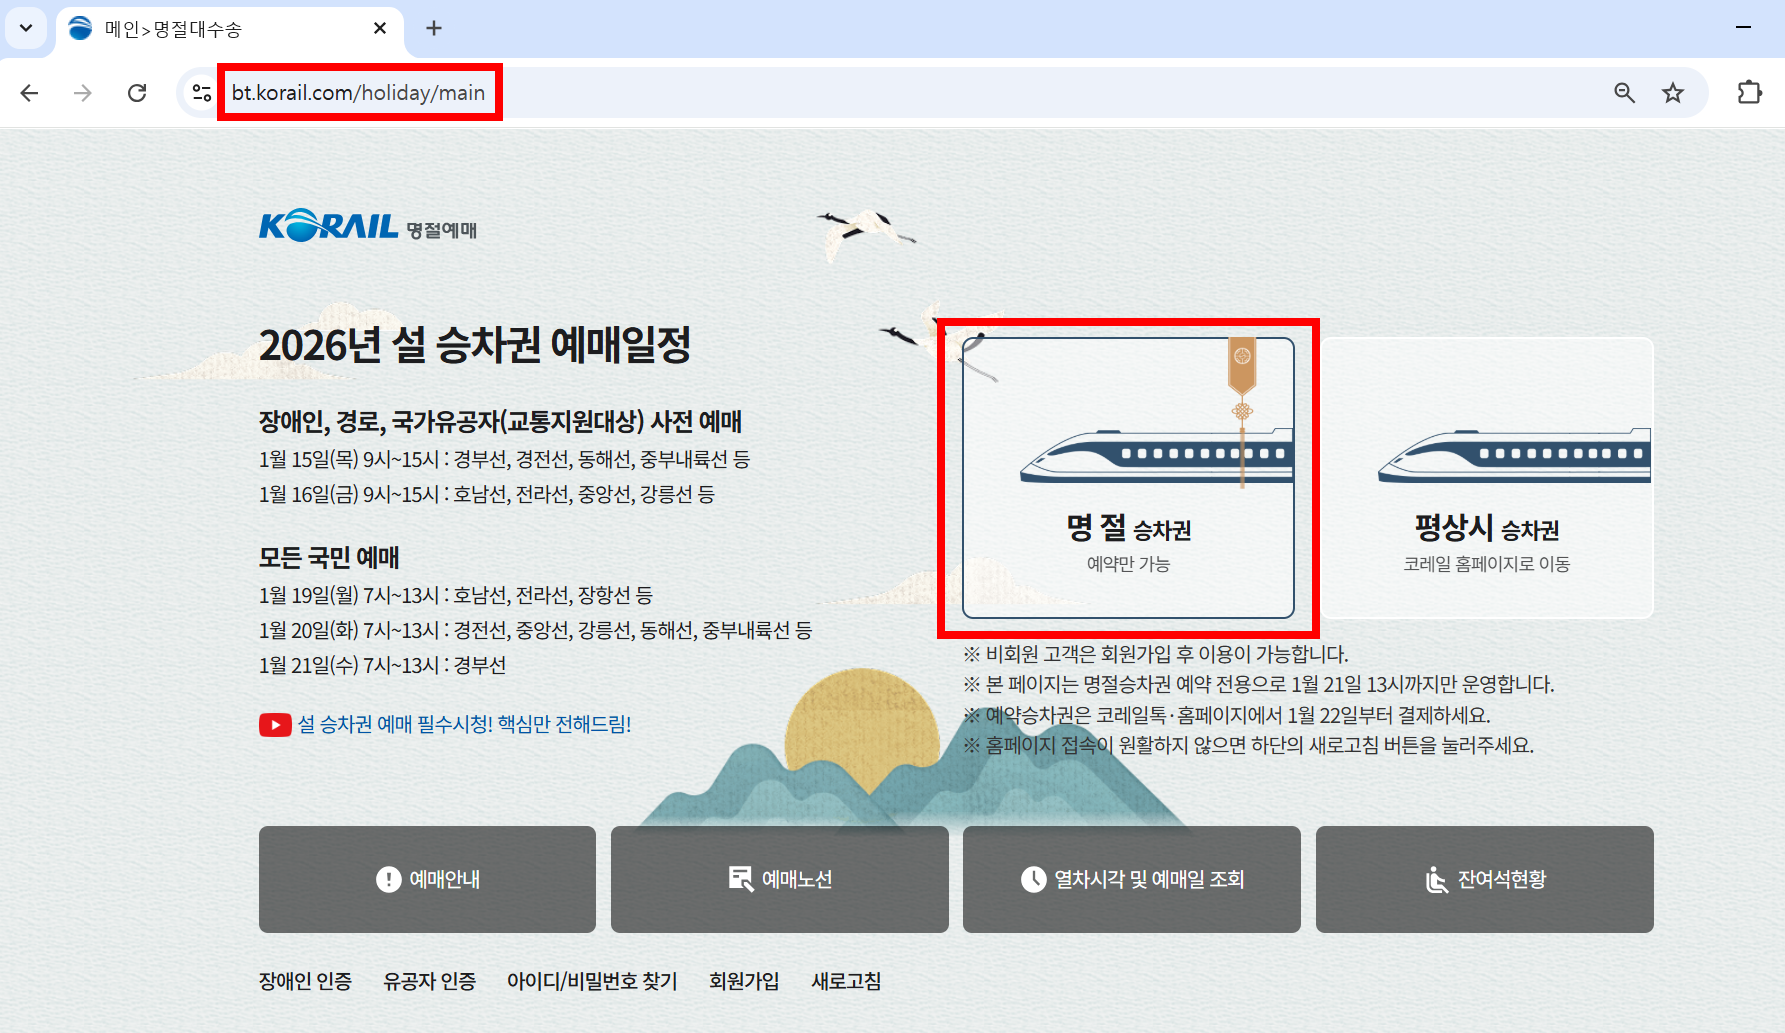Open 아이디/비밀번호 찾기 to recover credentials
This screenshot has width=1785, height=1033.
[592, 981]
